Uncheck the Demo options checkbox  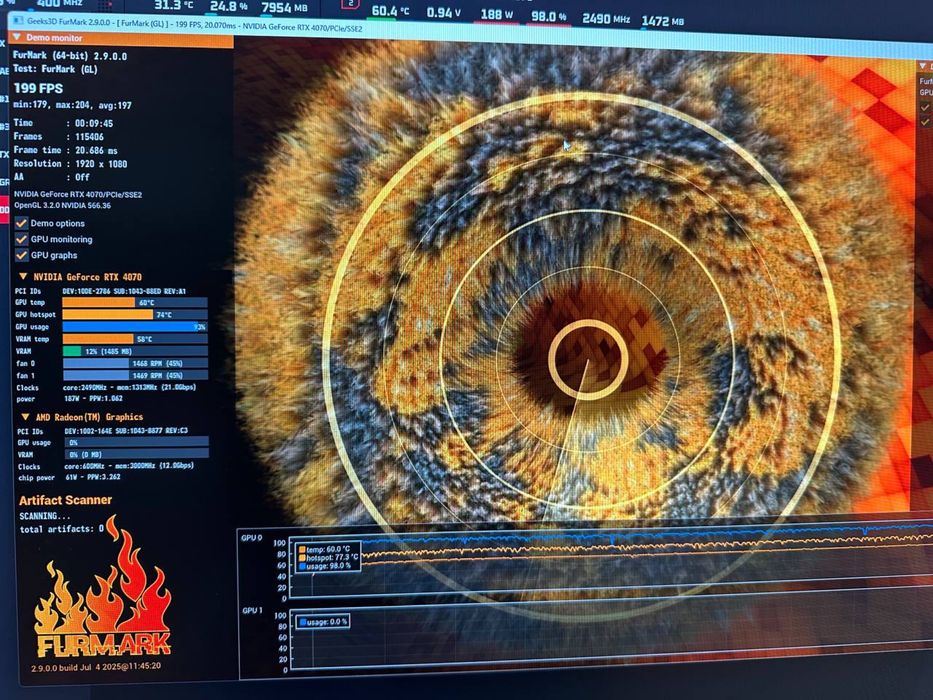tap(21, 223)
